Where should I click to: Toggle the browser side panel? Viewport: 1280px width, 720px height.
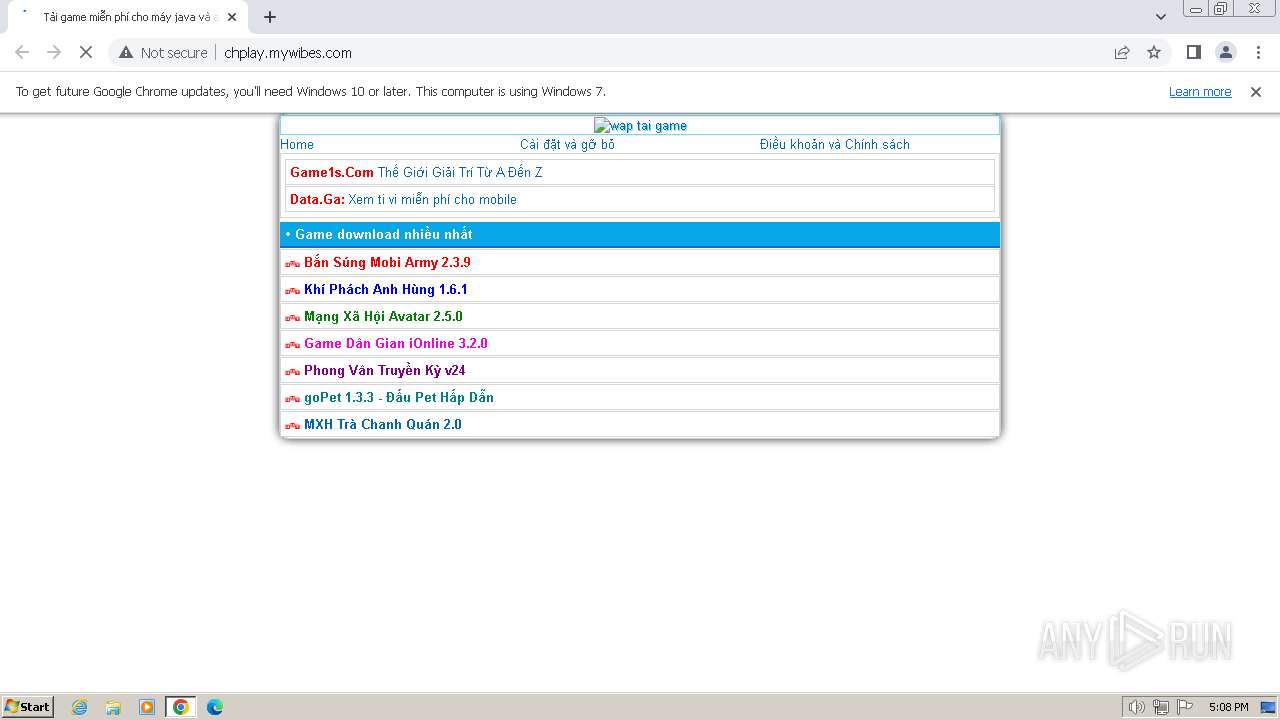point(1193,53)
